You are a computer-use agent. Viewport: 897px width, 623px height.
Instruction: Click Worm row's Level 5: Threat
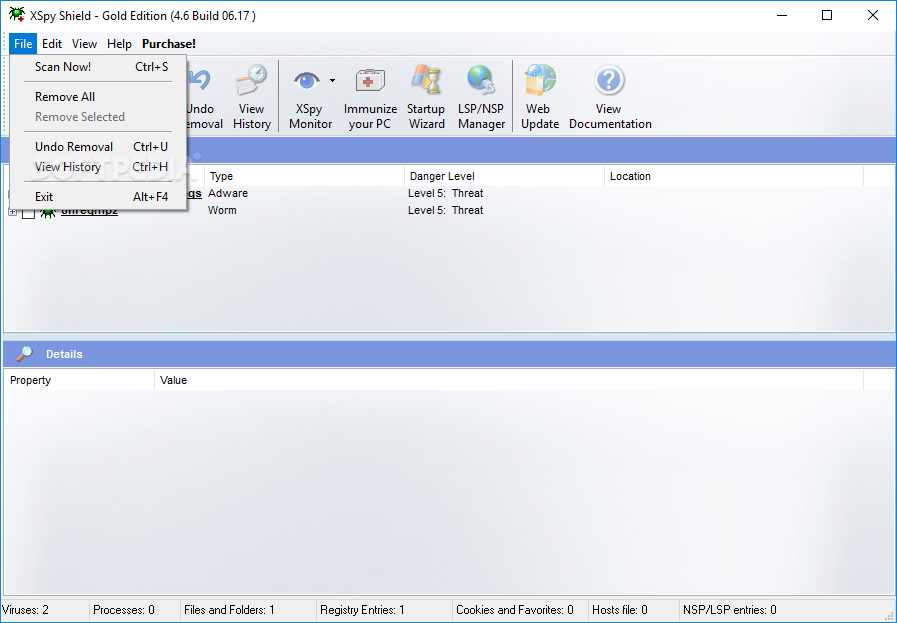[x=446, y=211]
